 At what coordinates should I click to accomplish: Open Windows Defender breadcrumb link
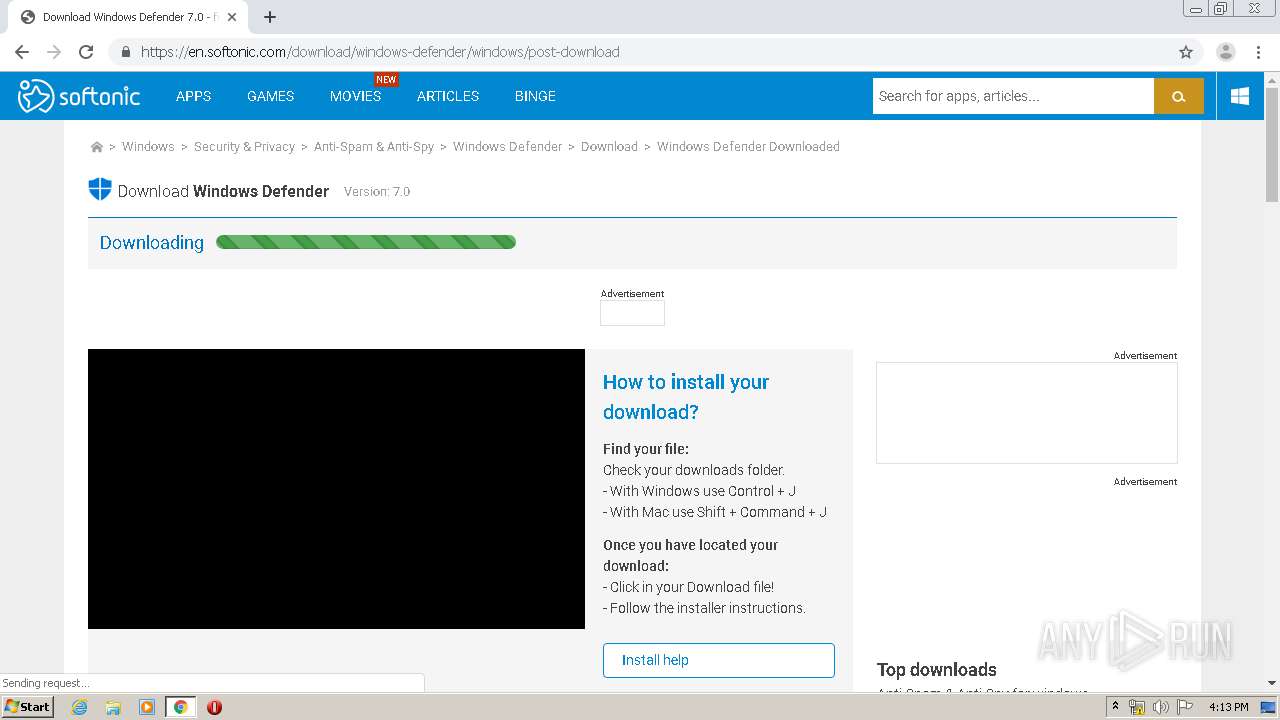click(x=507, y=147)
